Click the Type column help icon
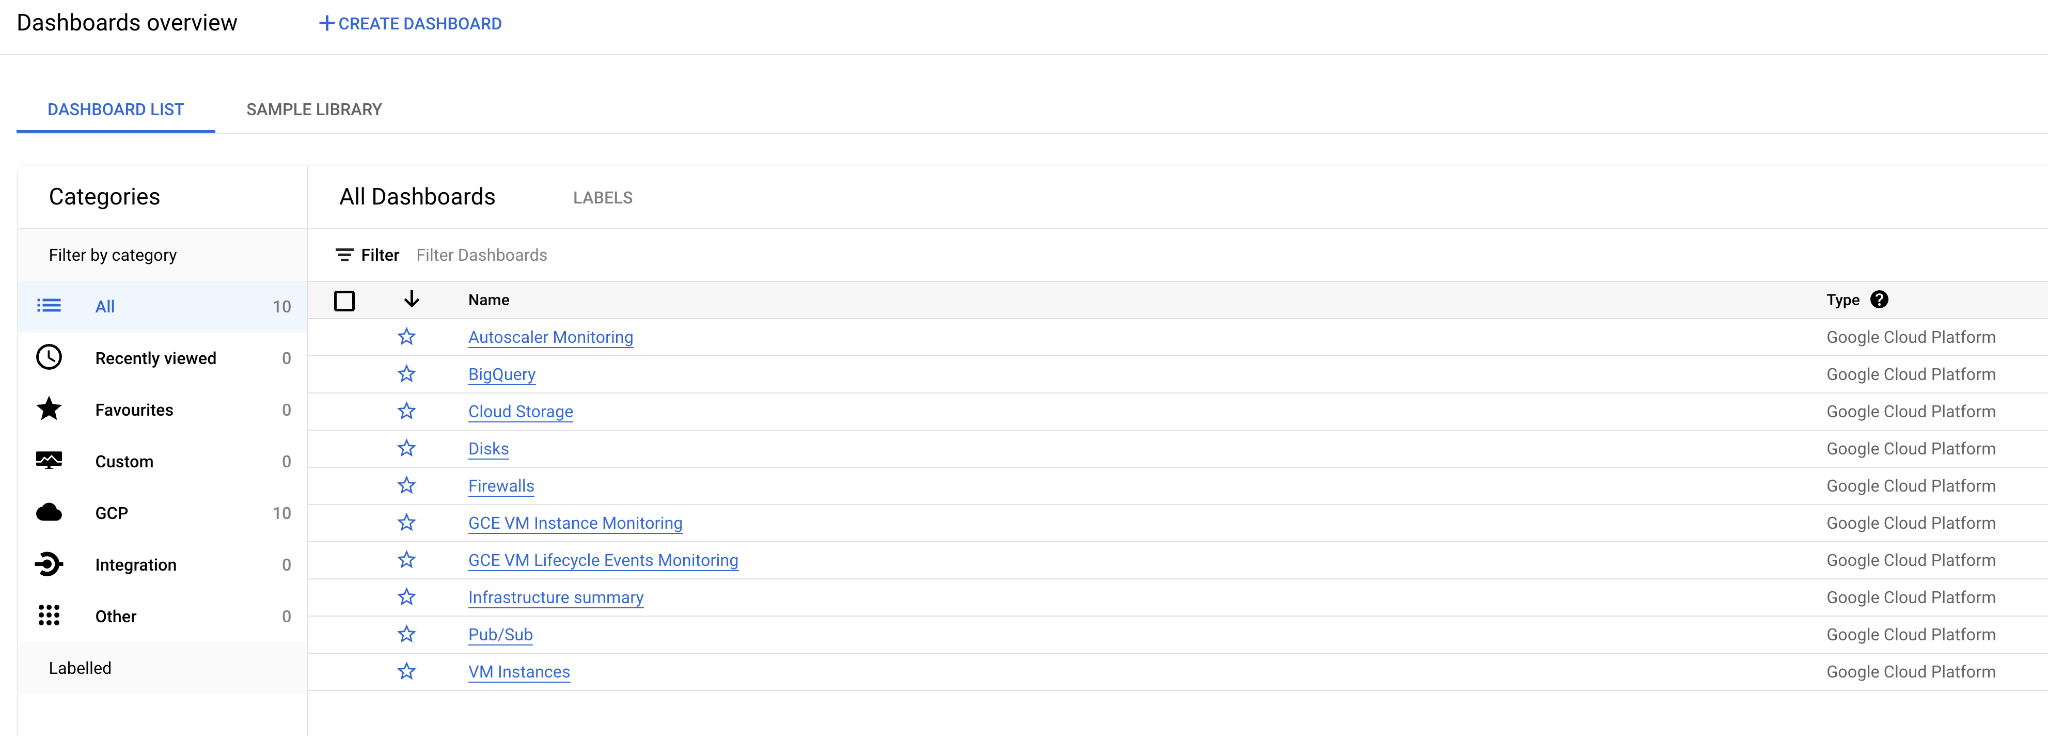The height and width of the screenshot is (736, 2048). click(x=1879, y=299)
